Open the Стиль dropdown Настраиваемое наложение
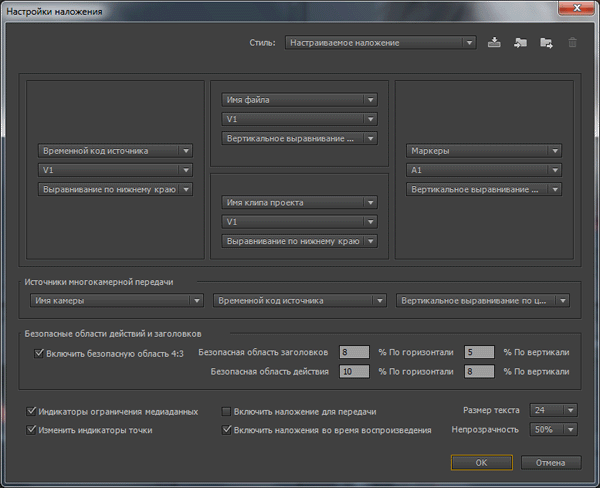The height and width of the screenshot is (488, 600). (x=380, y=42)
